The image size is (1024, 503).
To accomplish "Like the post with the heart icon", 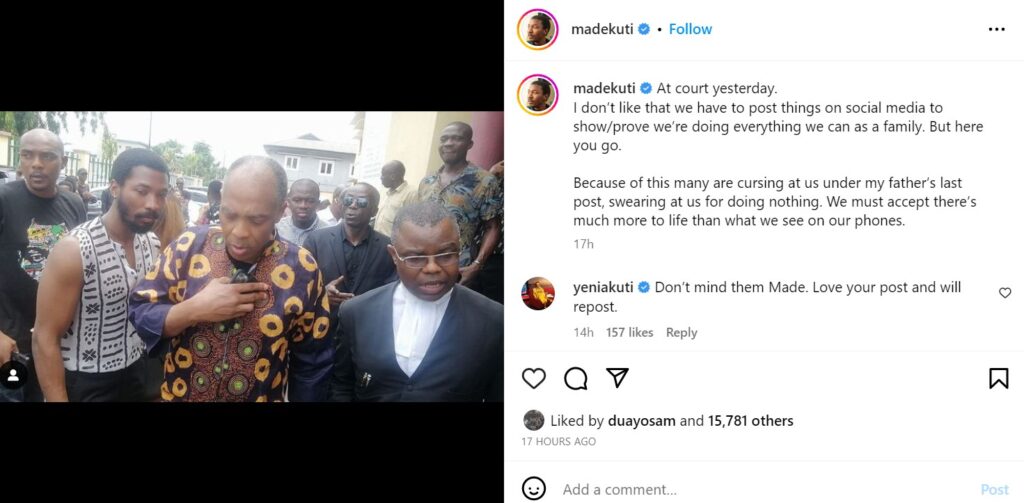I will [x=534, y=378].
